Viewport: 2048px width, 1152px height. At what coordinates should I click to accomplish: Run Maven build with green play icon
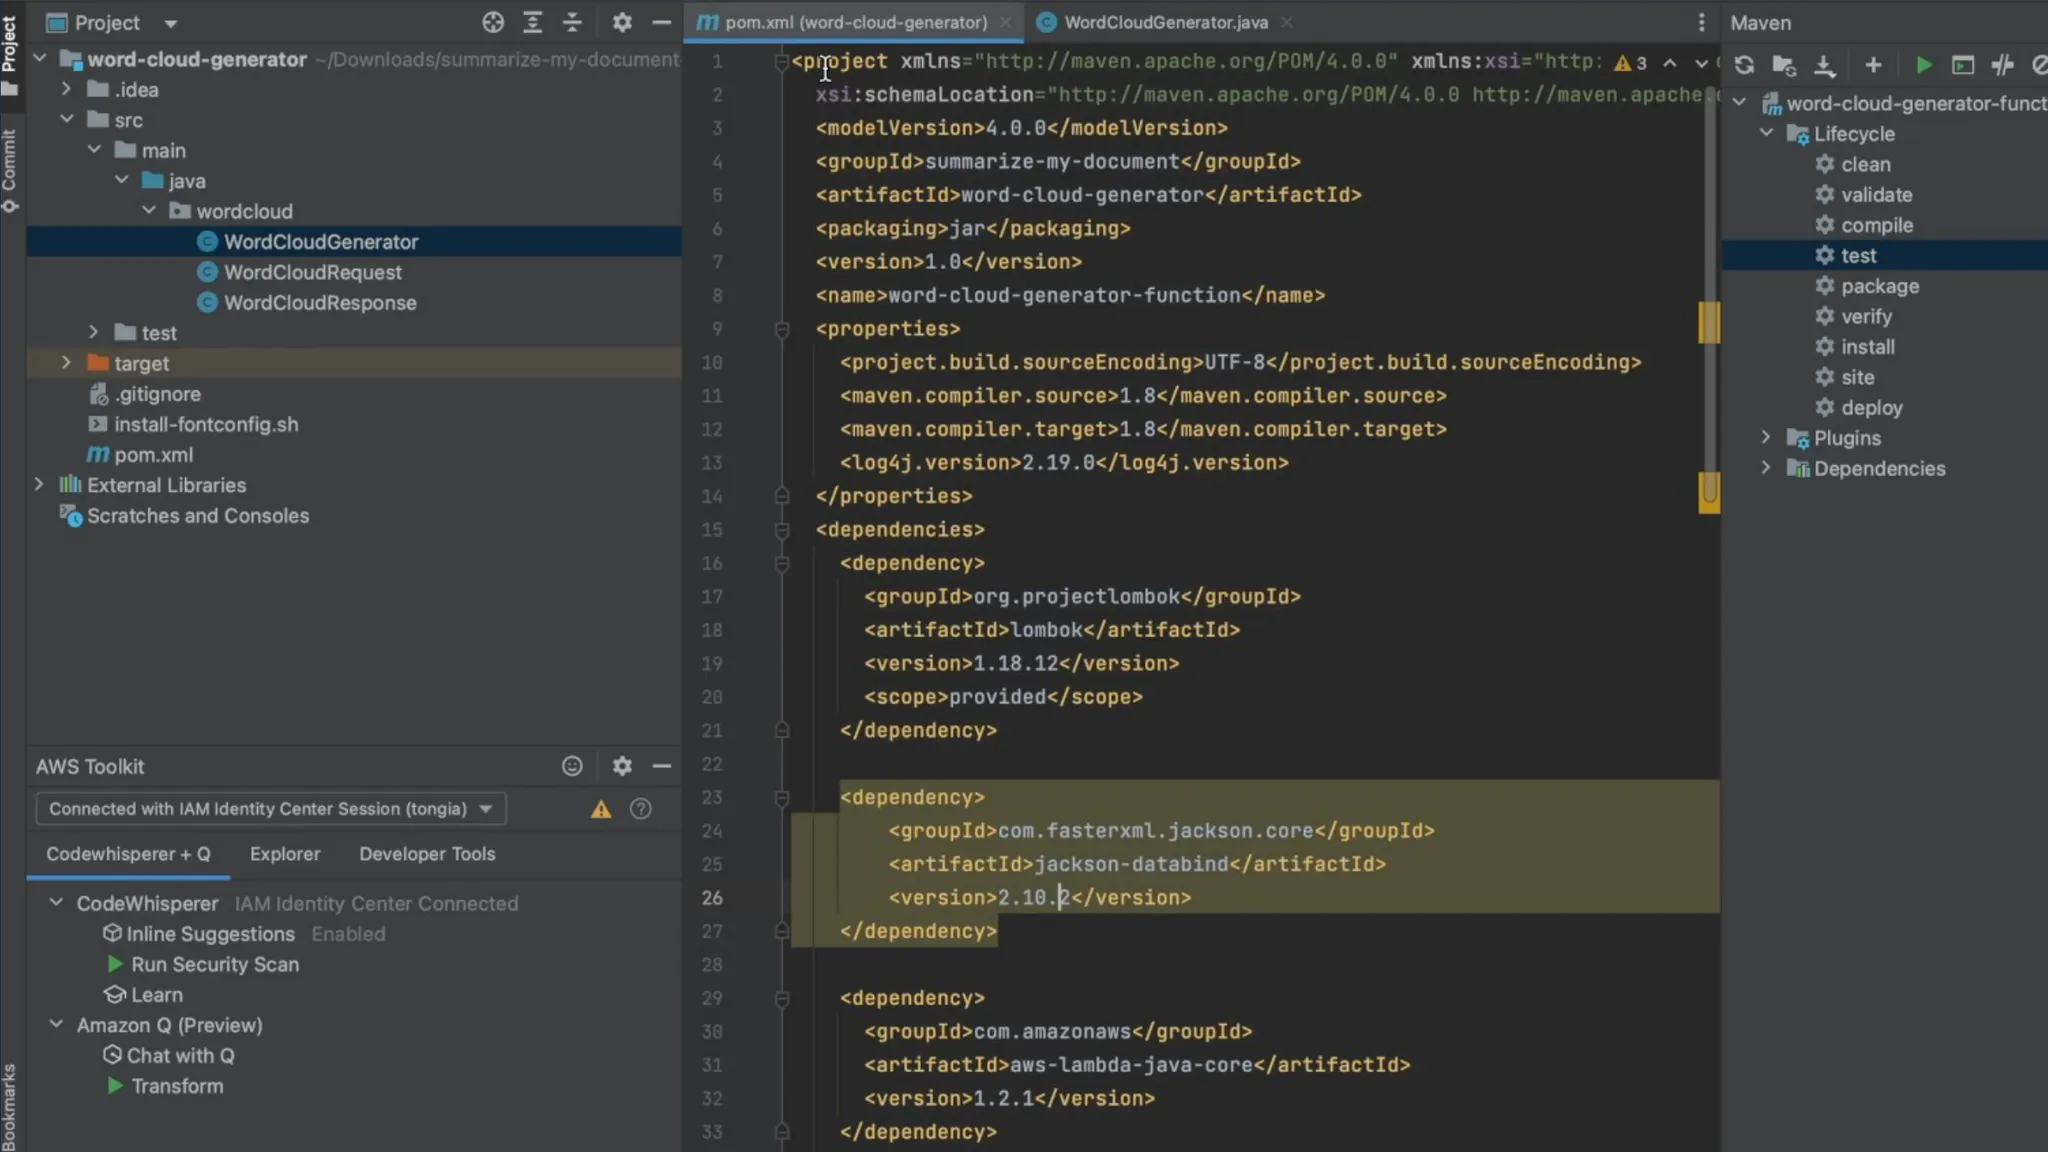[x=1923, y=65]
